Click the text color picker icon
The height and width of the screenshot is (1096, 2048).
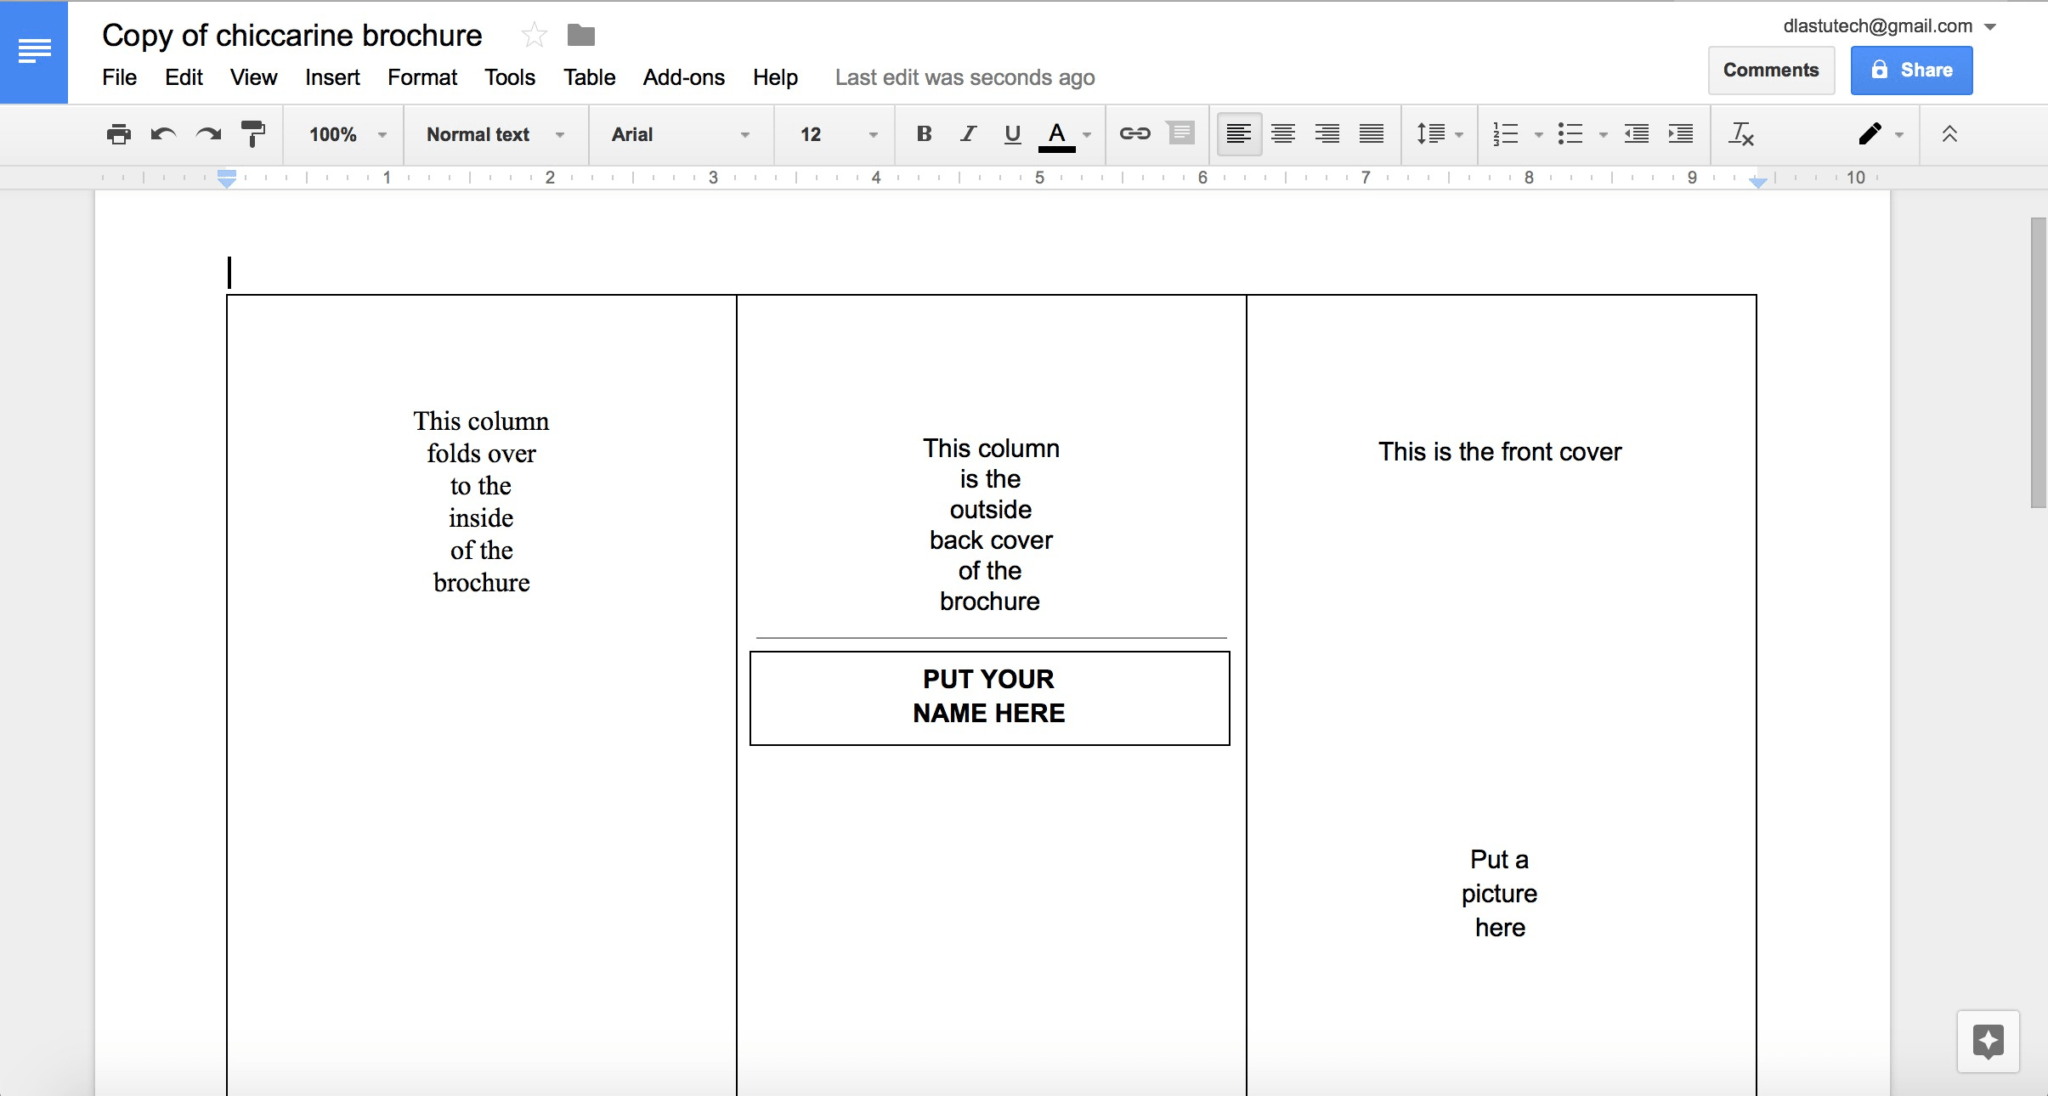(1057, 133)
